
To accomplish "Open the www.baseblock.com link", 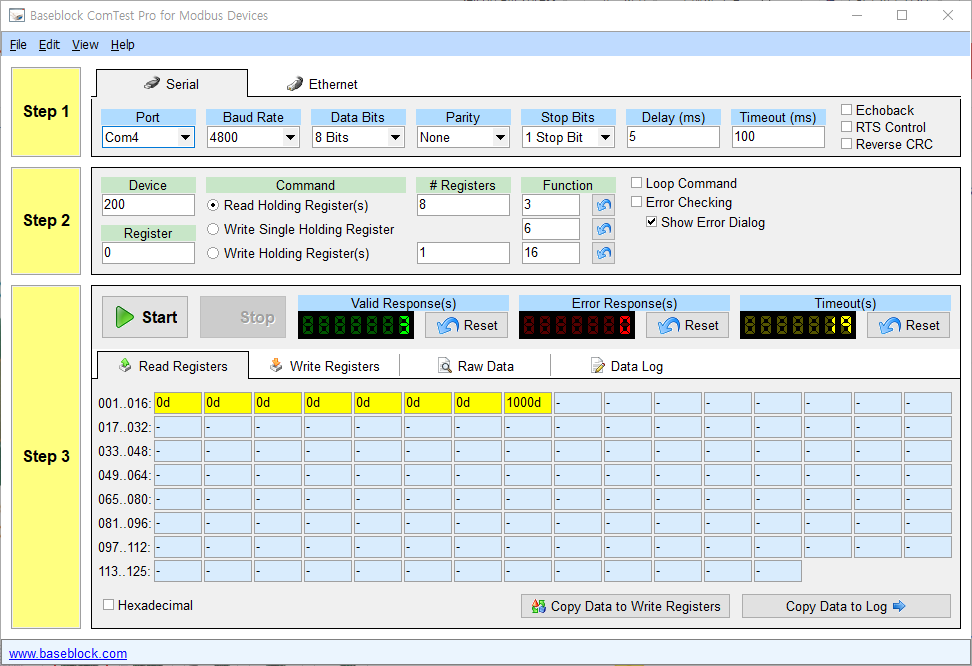I will point(68,653).
